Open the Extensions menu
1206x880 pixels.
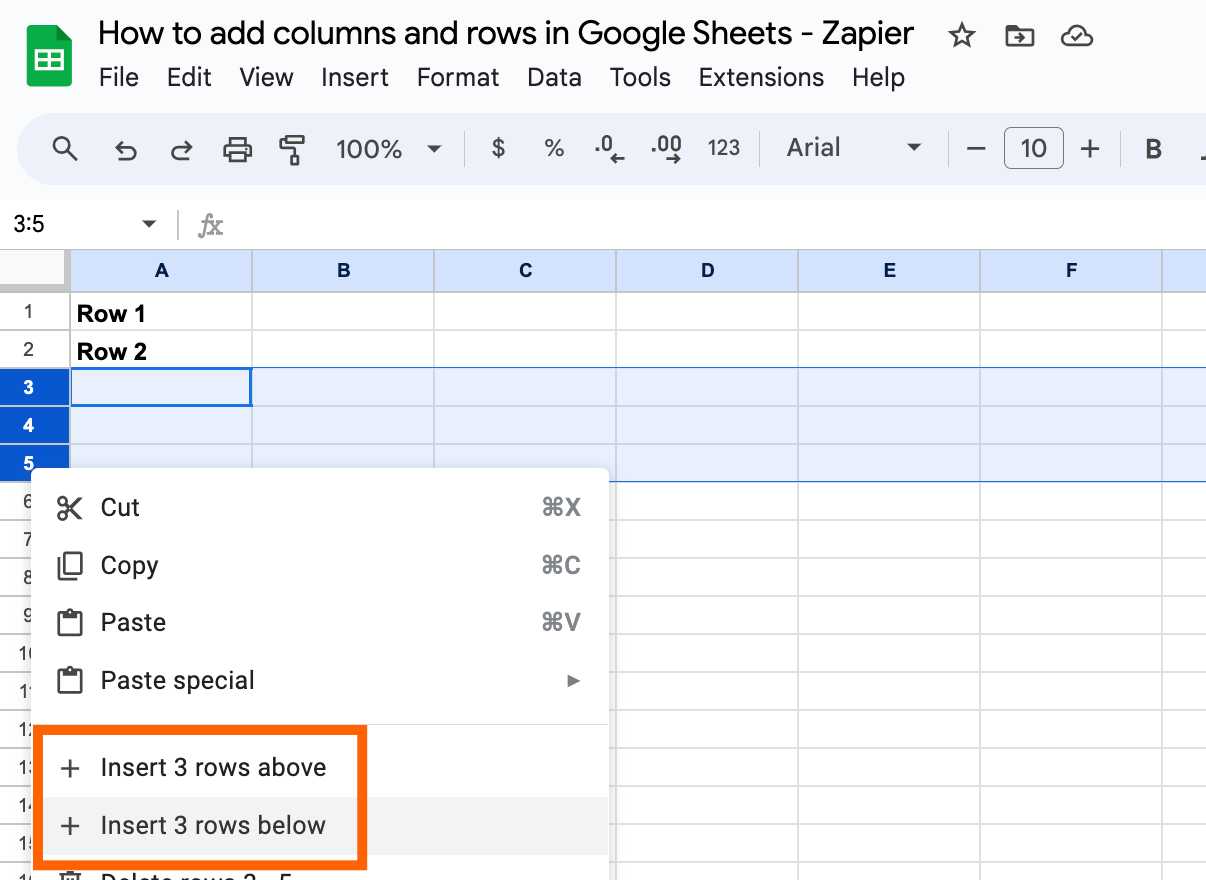tap(761, 78)
